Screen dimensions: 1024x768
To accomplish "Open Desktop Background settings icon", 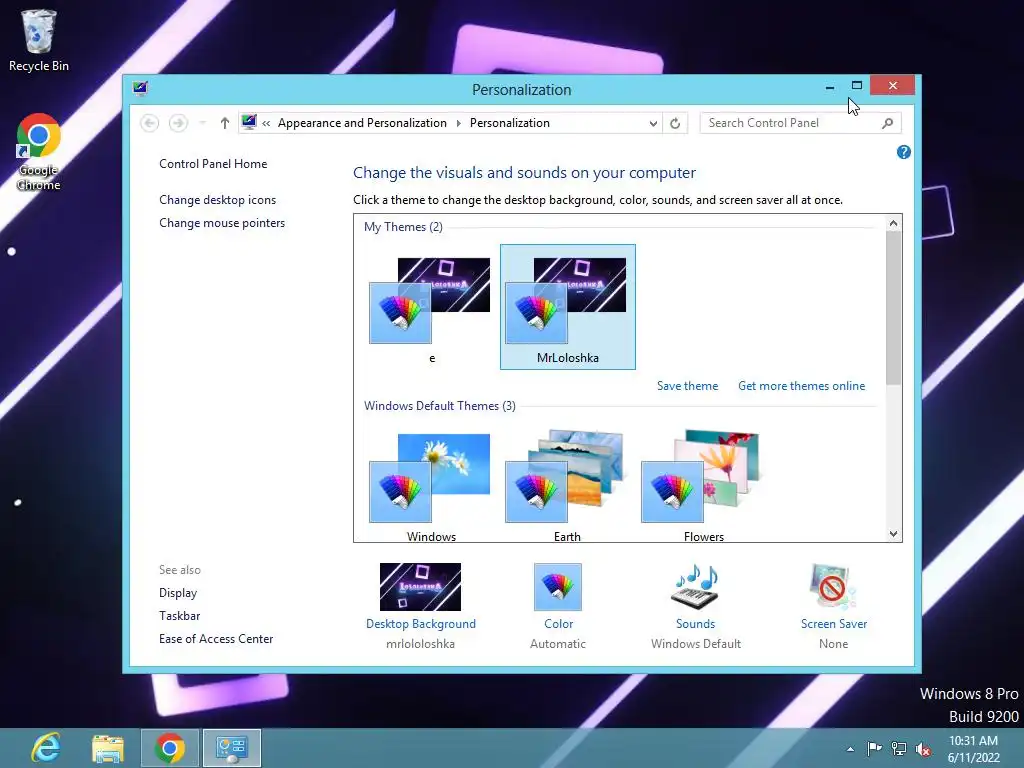I will click(x=421, y=586).
